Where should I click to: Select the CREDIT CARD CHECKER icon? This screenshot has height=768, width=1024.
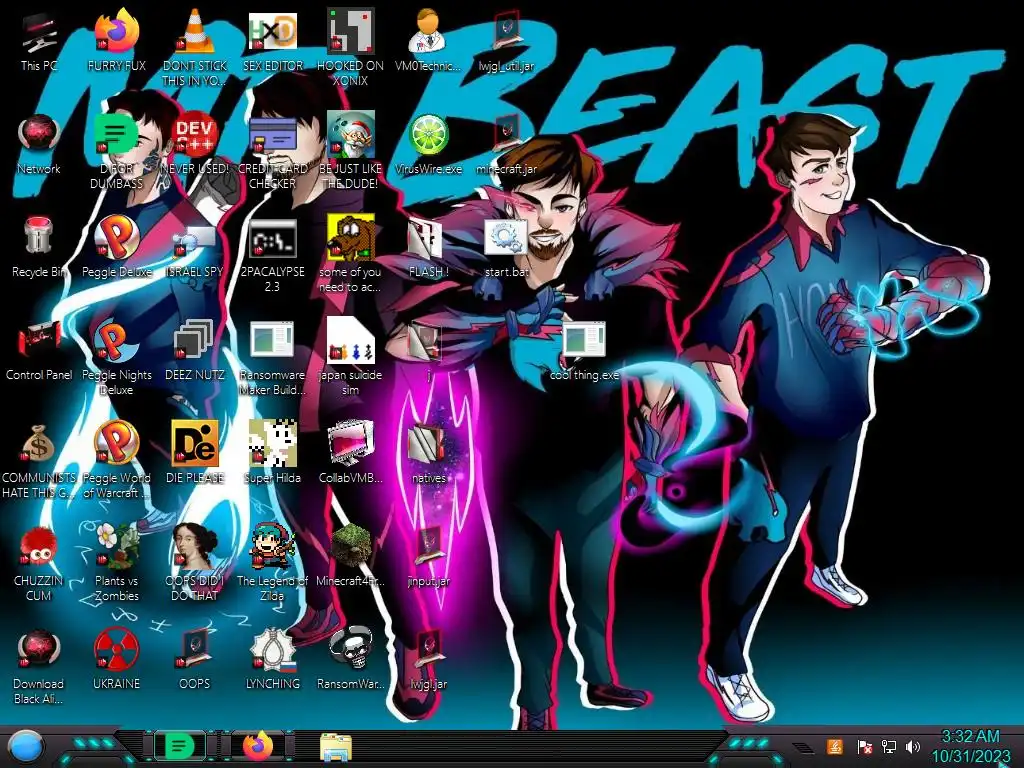(272, 135)
